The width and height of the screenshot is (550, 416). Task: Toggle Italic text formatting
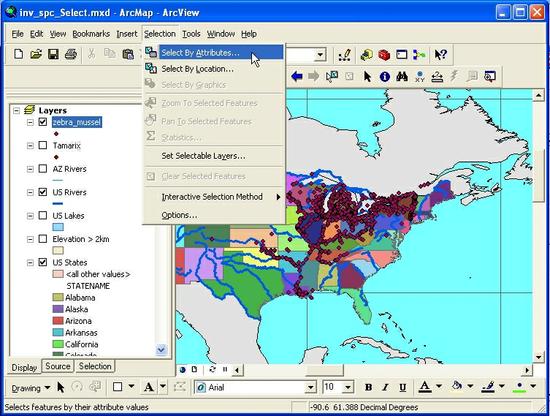[385, 387]
